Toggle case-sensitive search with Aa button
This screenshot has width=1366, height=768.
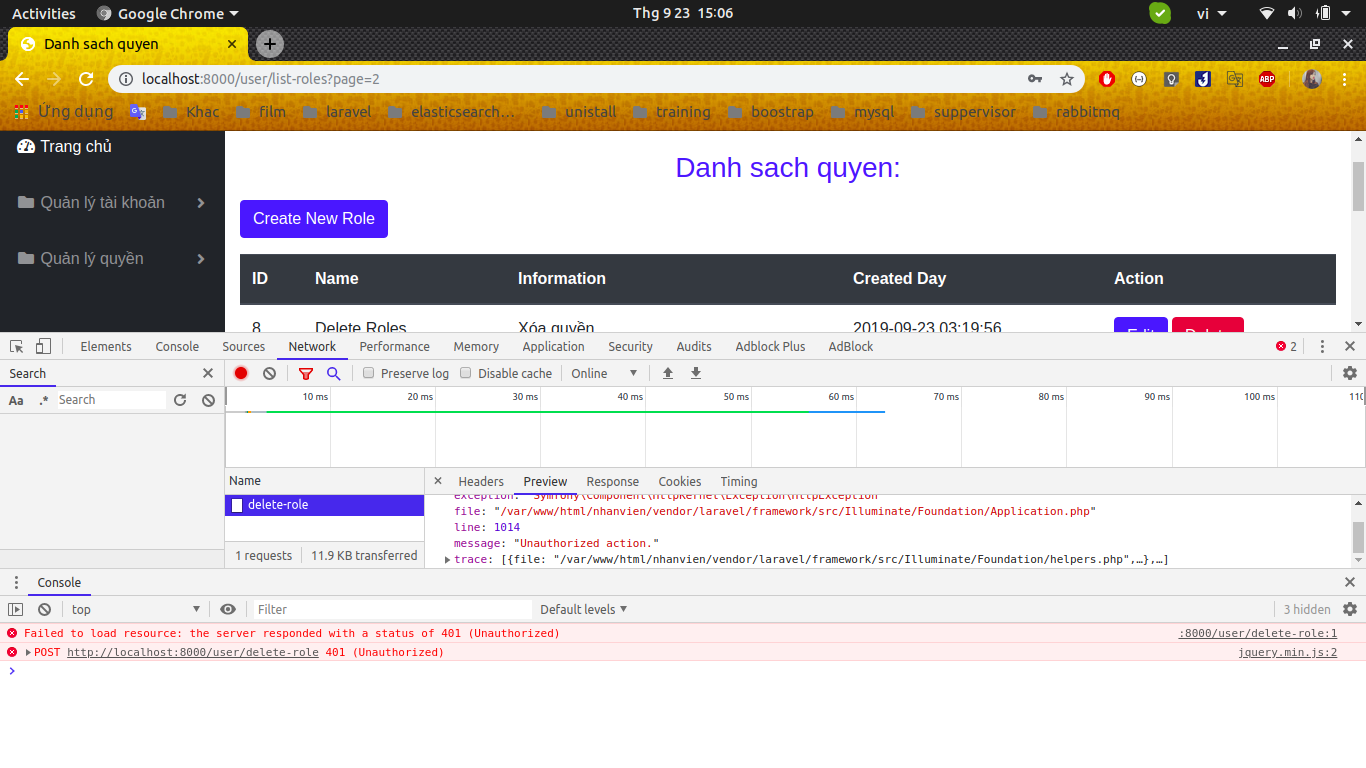point(15,399)
